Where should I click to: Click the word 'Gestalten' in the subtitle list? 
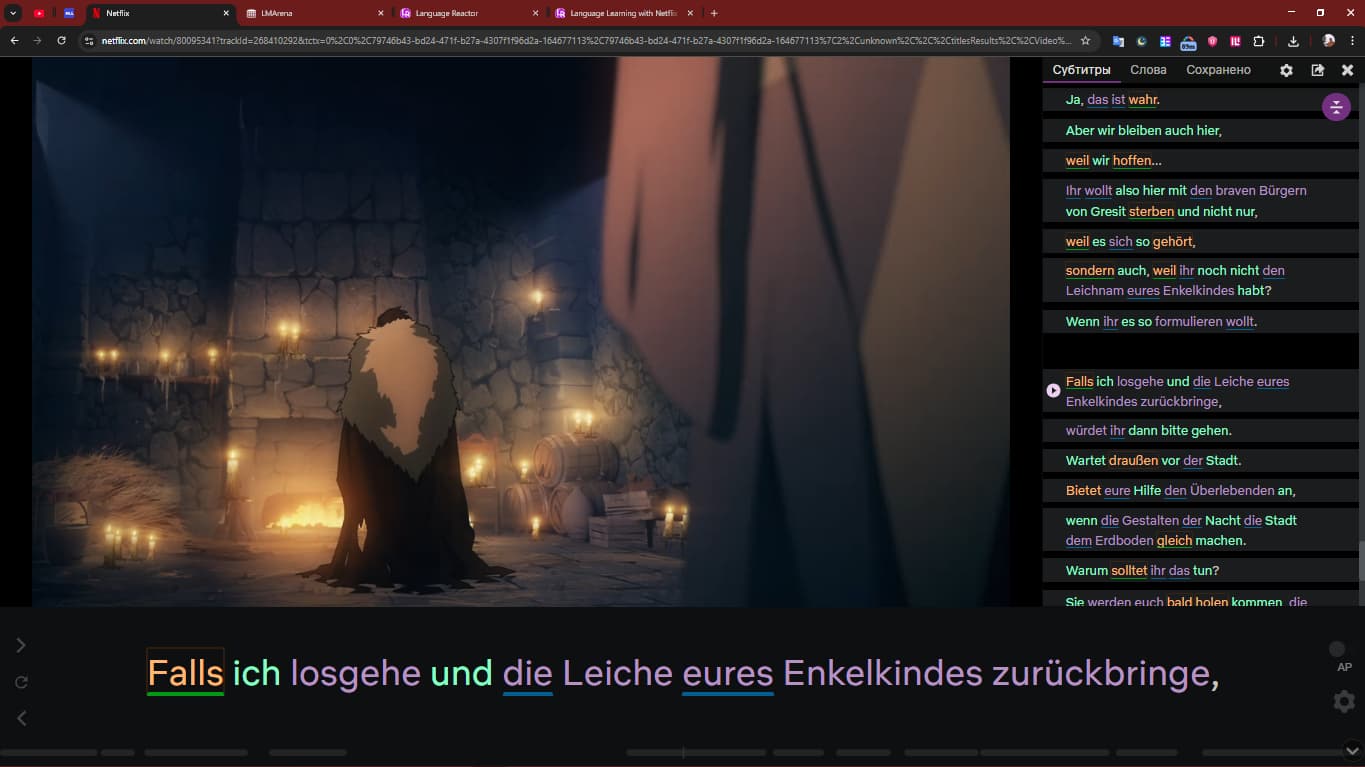point(1150,520)
